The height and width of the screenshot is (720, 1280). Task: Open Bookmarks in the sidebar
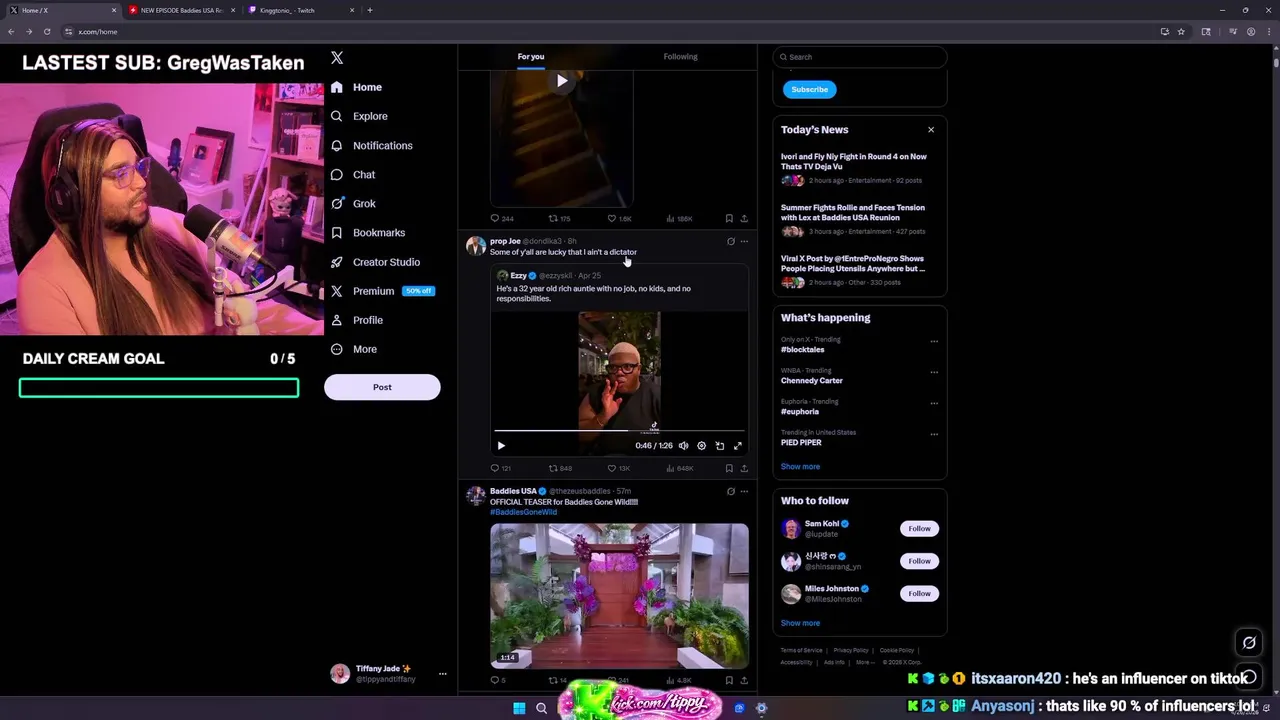click(x=368, y=233)
